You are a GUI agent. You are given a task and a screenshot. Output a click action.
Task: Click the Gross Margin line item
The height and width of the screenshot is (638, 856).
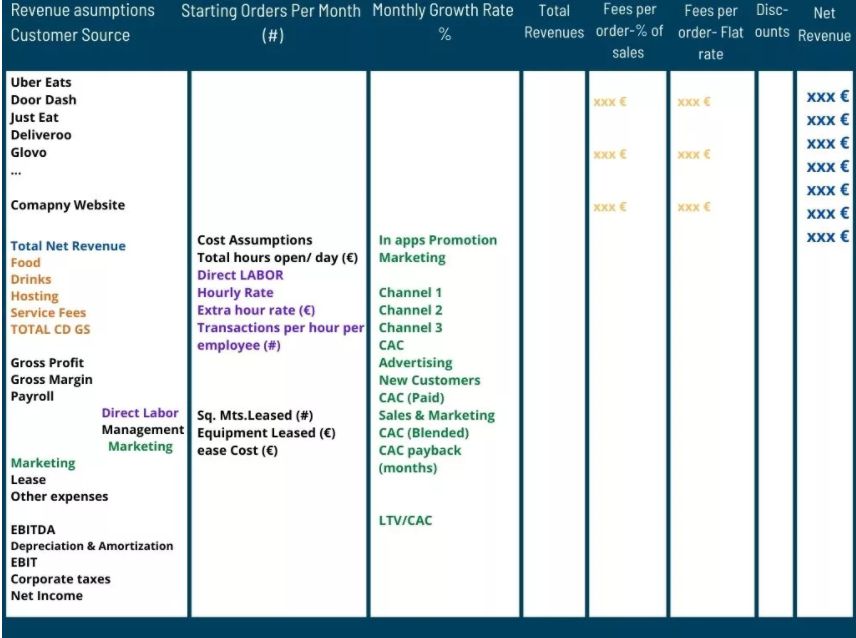pos(52,380)
